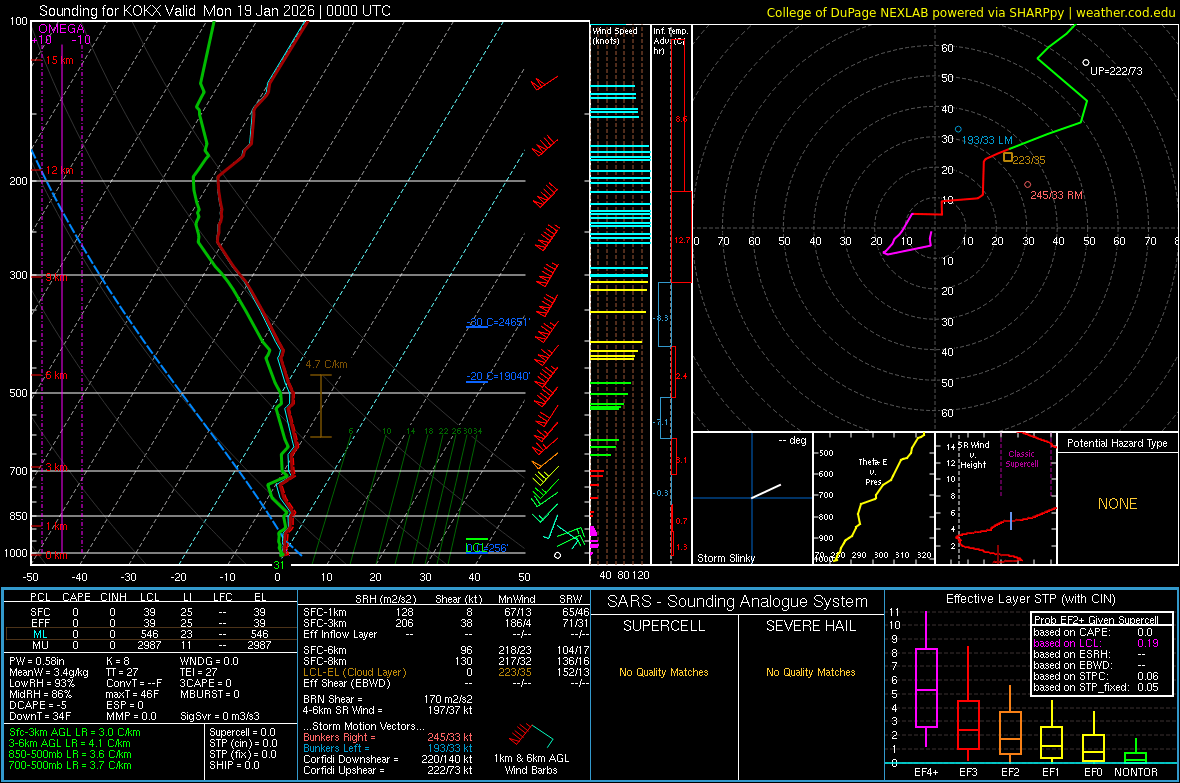Click the 223/35 mean wind label
Viewport: 1180px width, 783px height.
pyautogui.click(x=1029, y=160)
